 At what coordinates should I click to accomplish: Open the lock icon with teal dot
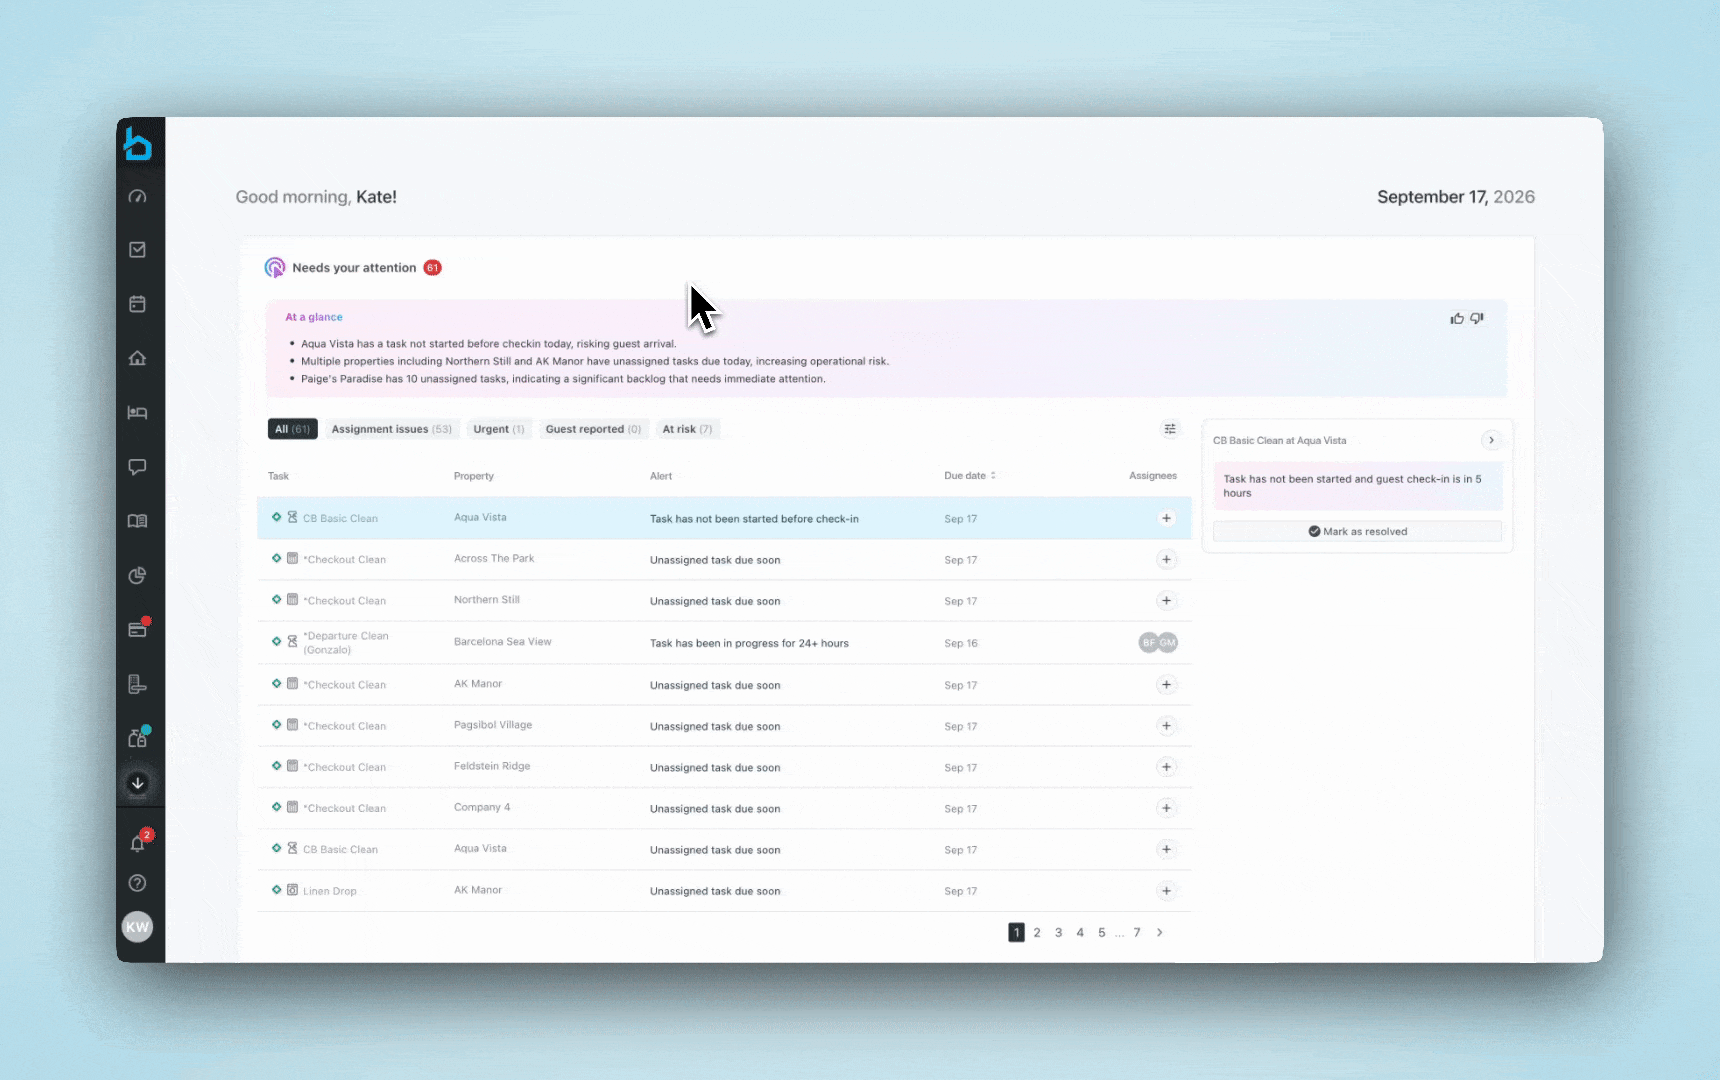138,737
